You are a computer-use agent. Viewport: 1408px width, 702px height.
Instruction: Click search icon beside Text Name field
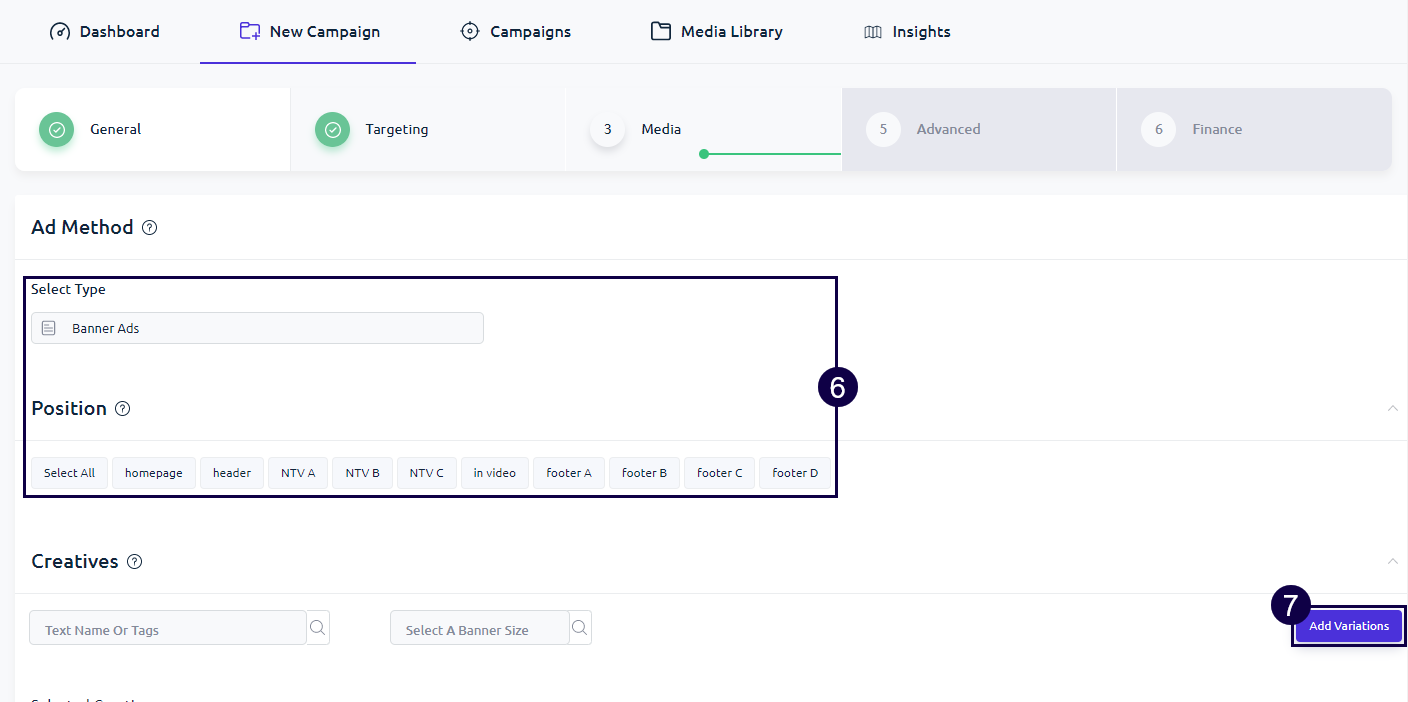coord(318,628)
